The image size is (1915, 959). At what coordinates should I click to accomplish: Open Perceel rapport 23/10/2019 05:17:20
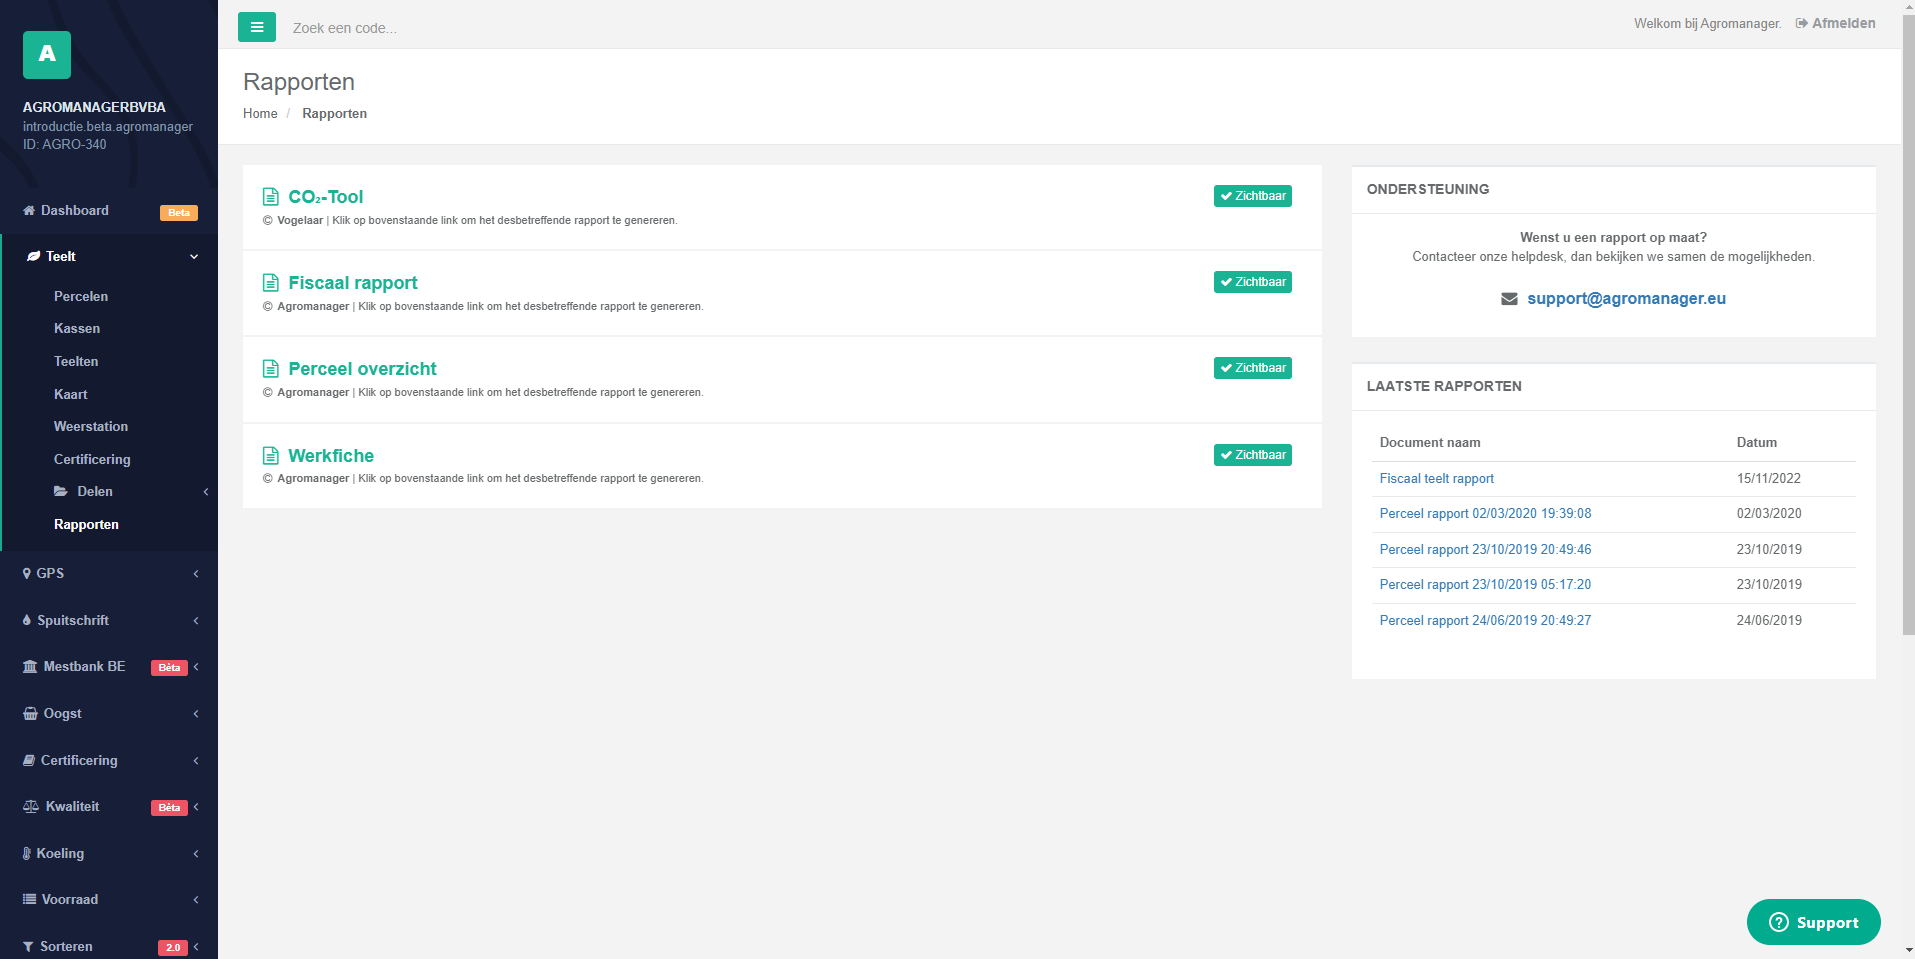pos(1485,585)
